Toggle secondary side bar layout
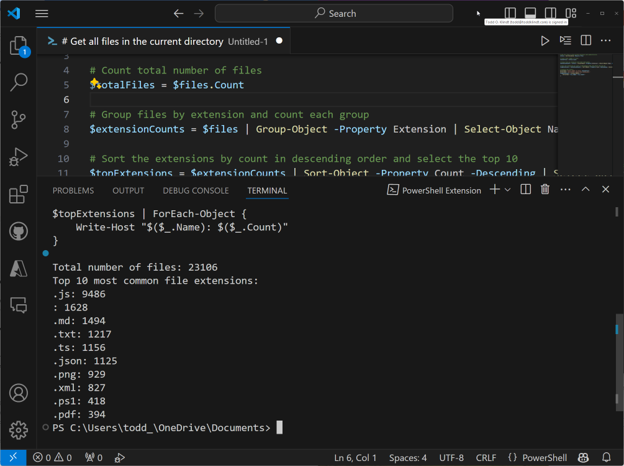 coord(550,13)
